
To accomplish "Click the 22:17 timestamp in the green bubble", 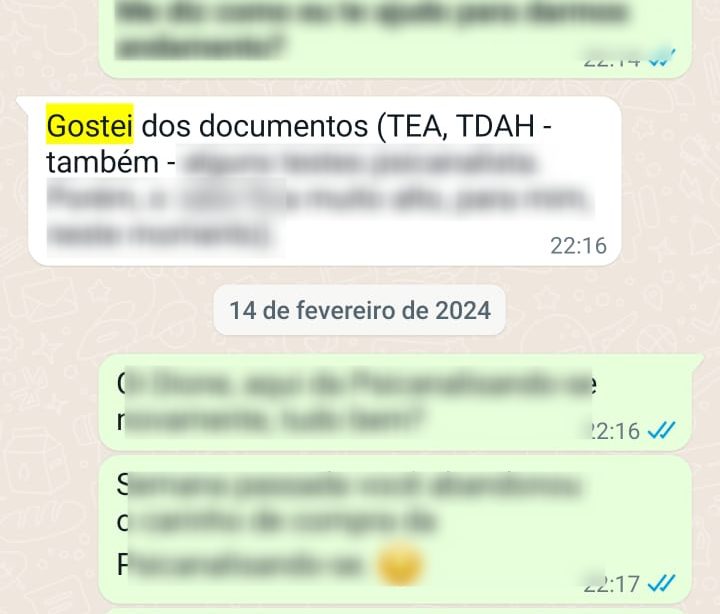I will click(611, 584).
